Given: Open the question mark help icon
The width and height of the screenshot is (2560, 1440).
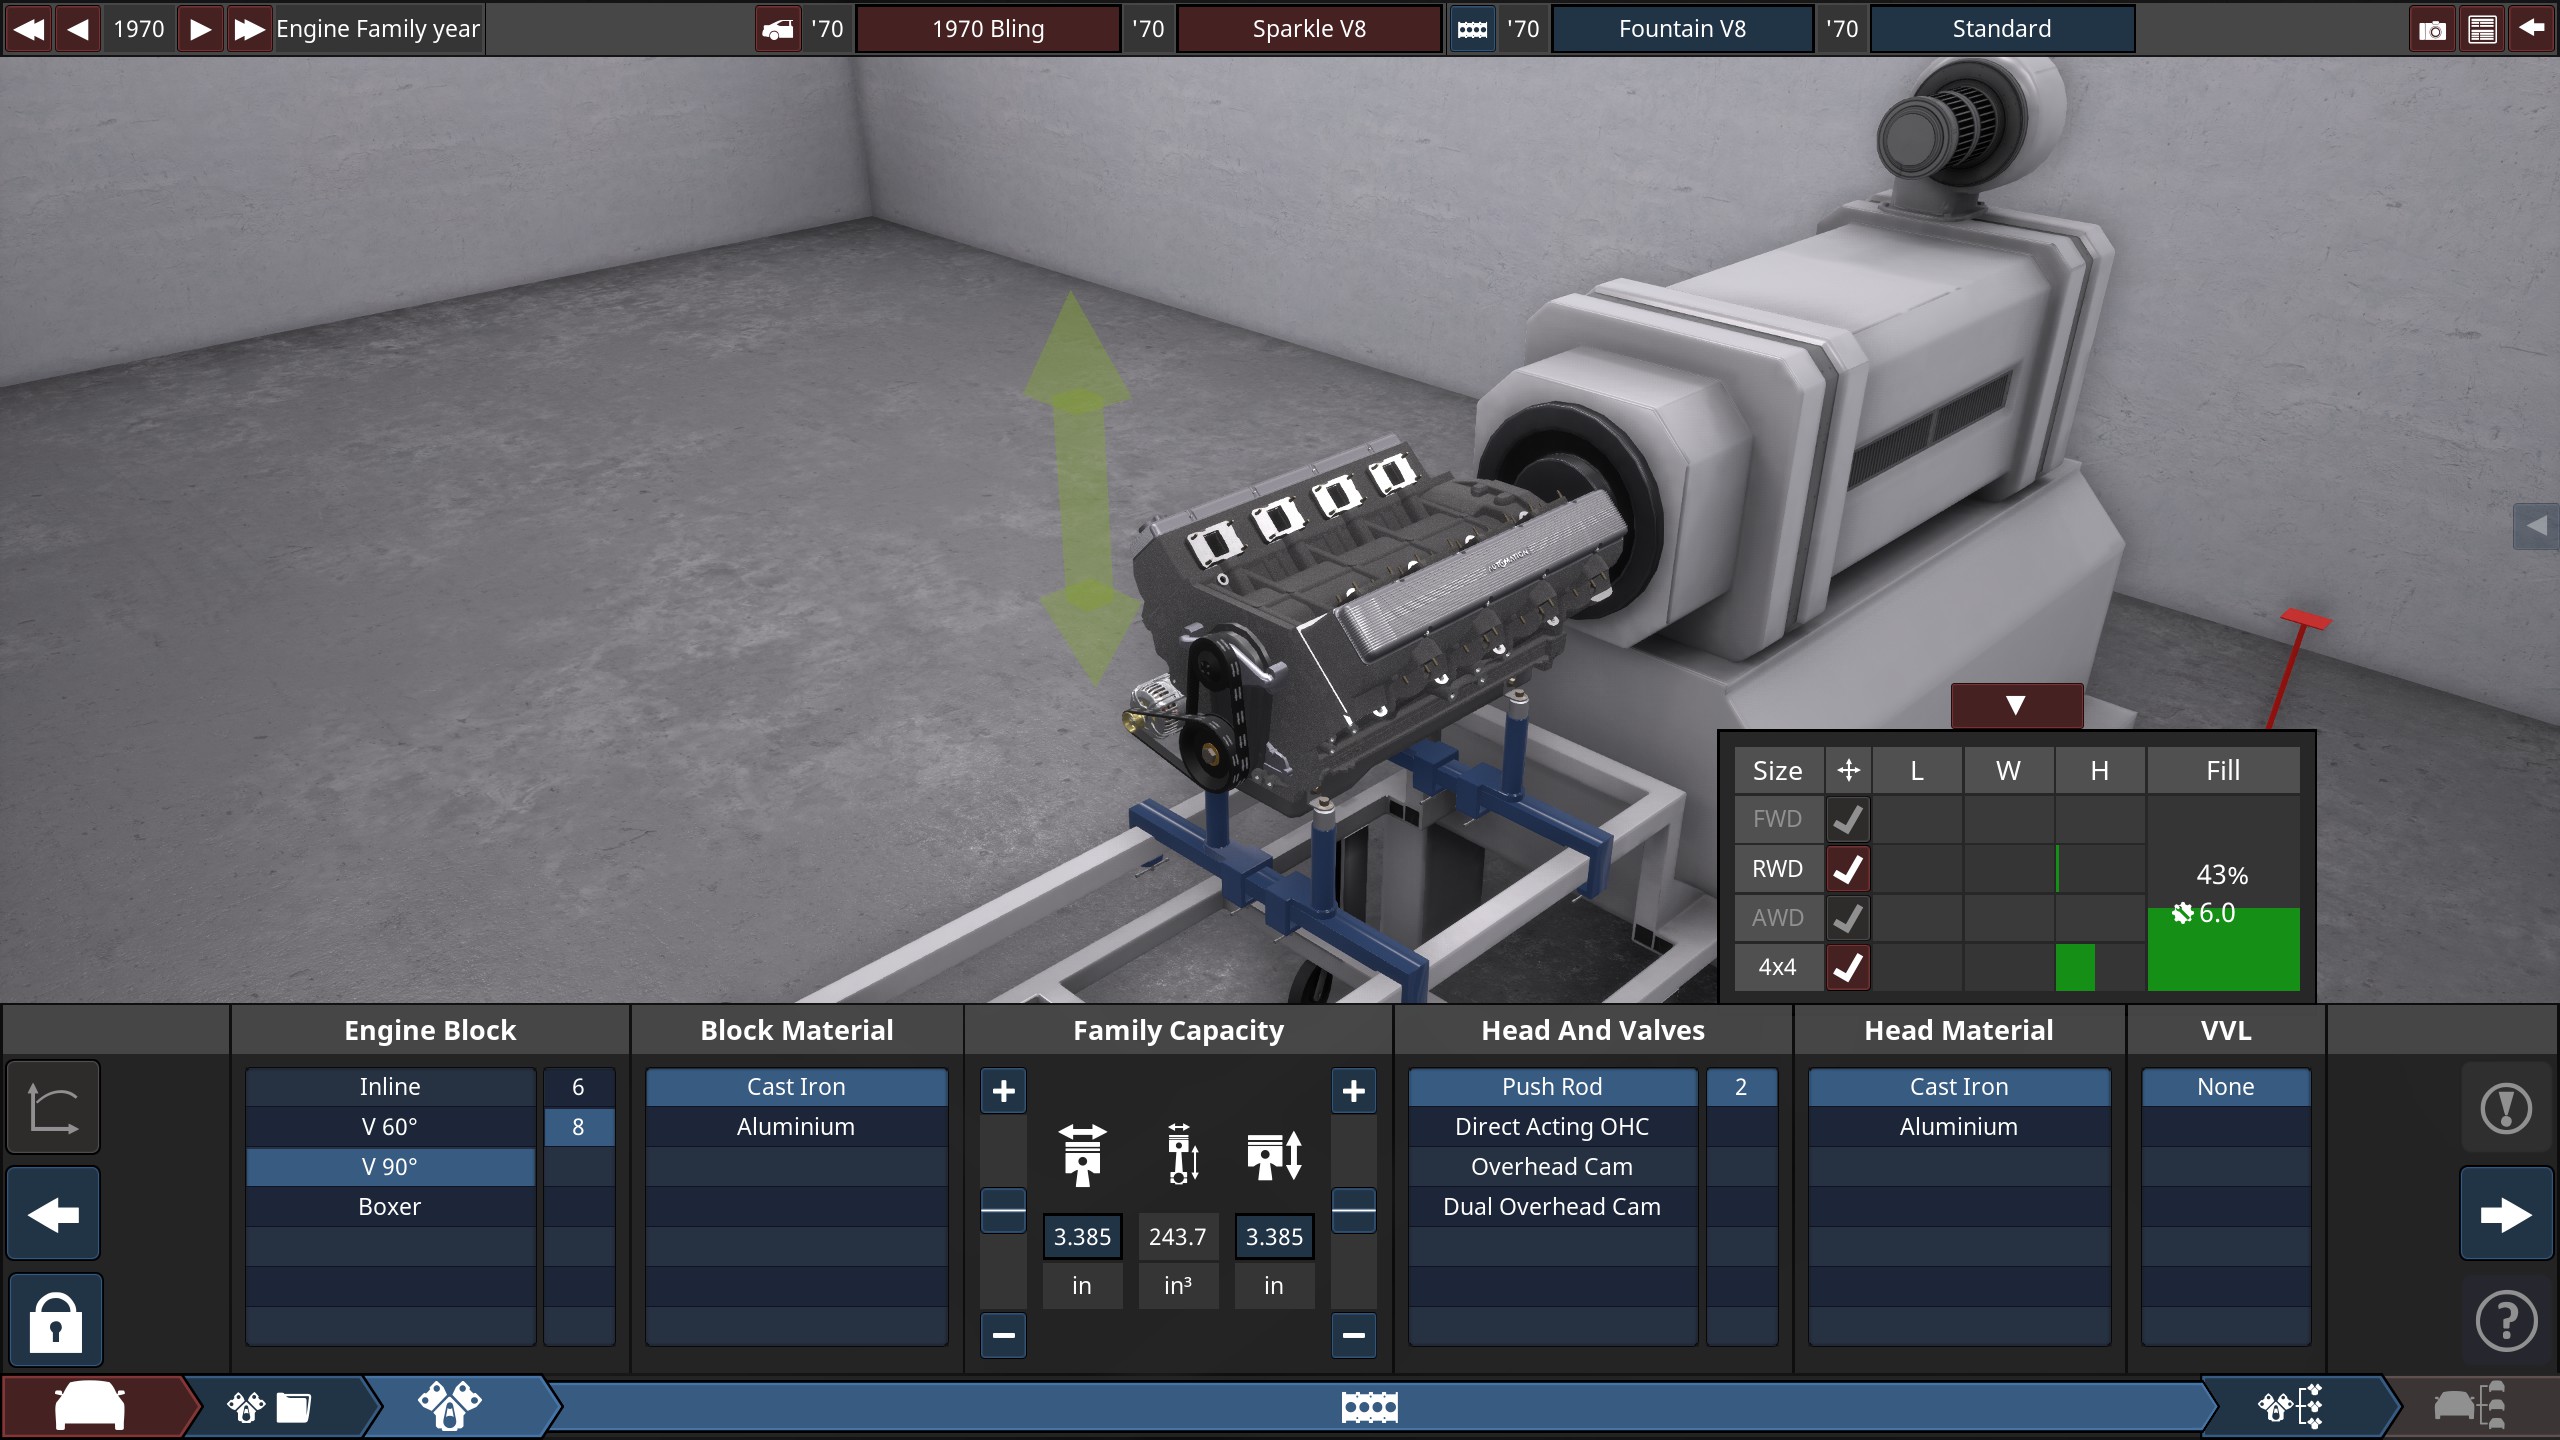Looking at the screenshot, I should (2506, 1322).
